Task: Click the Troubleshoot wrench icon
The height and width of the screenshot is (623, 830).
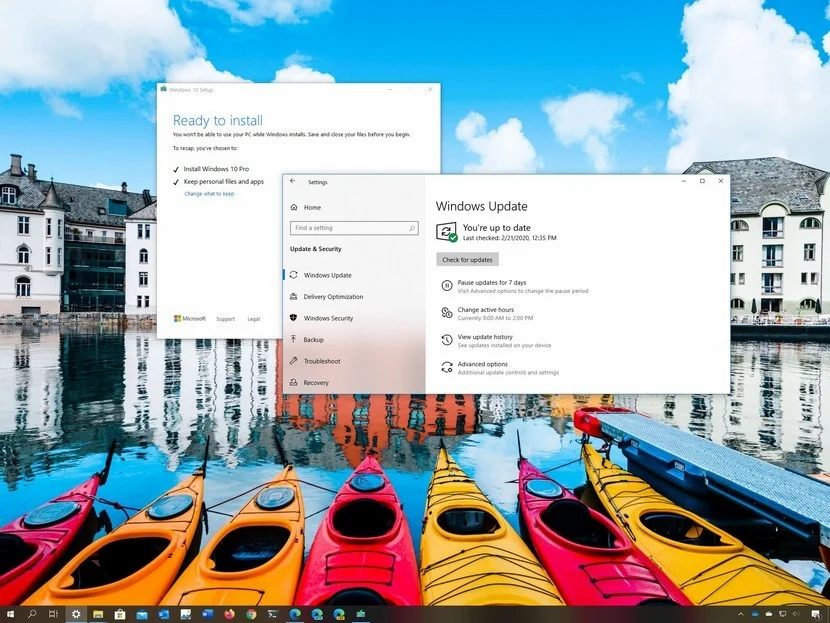Action: point(294,361)
